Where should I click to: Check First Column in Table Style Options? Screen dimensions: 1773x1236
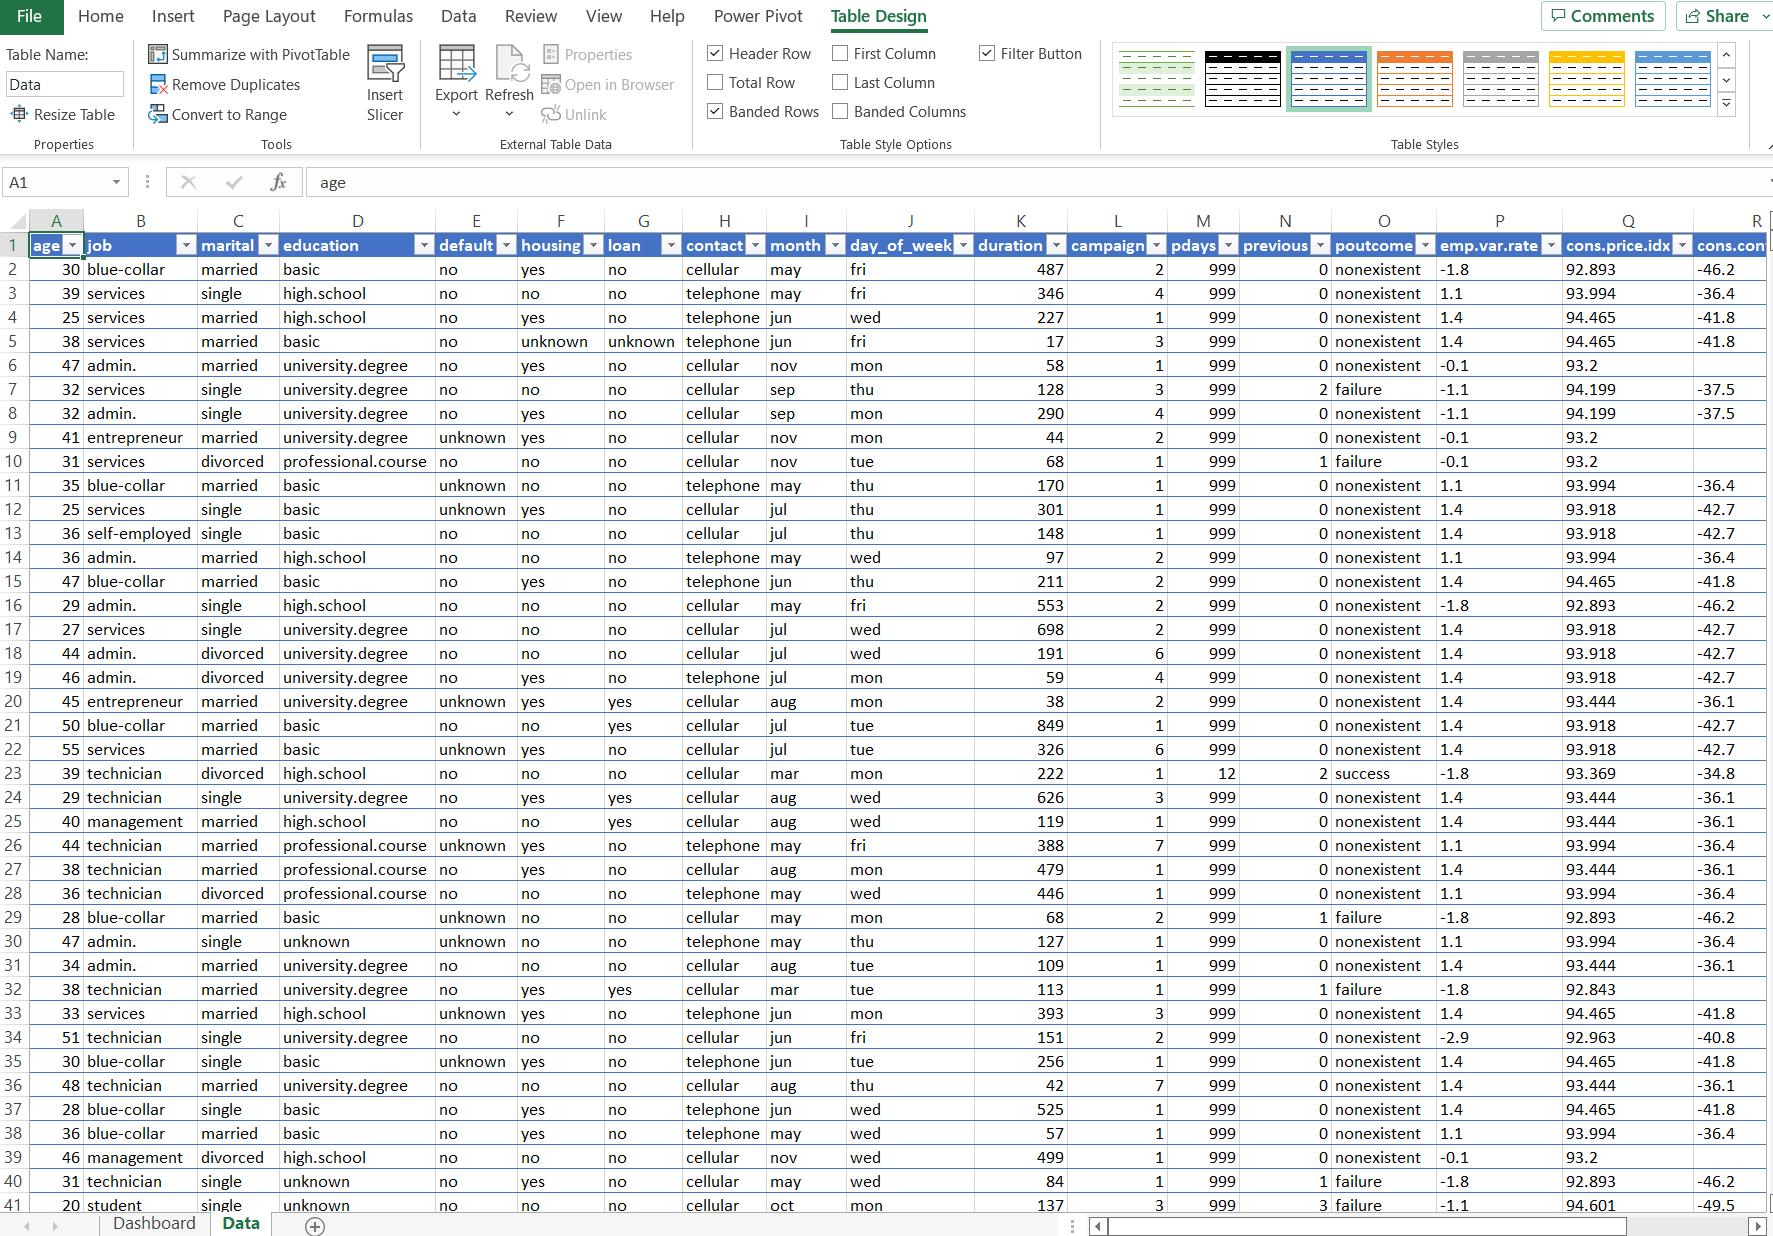[x=840, y=53]
